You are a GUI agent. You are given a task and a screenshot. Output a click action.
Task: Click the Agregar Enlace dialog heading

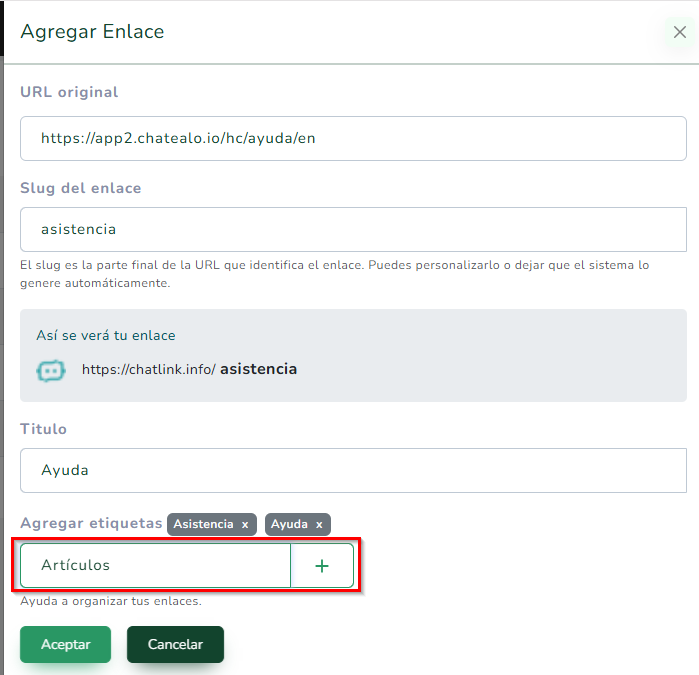[x=92, y=32]
